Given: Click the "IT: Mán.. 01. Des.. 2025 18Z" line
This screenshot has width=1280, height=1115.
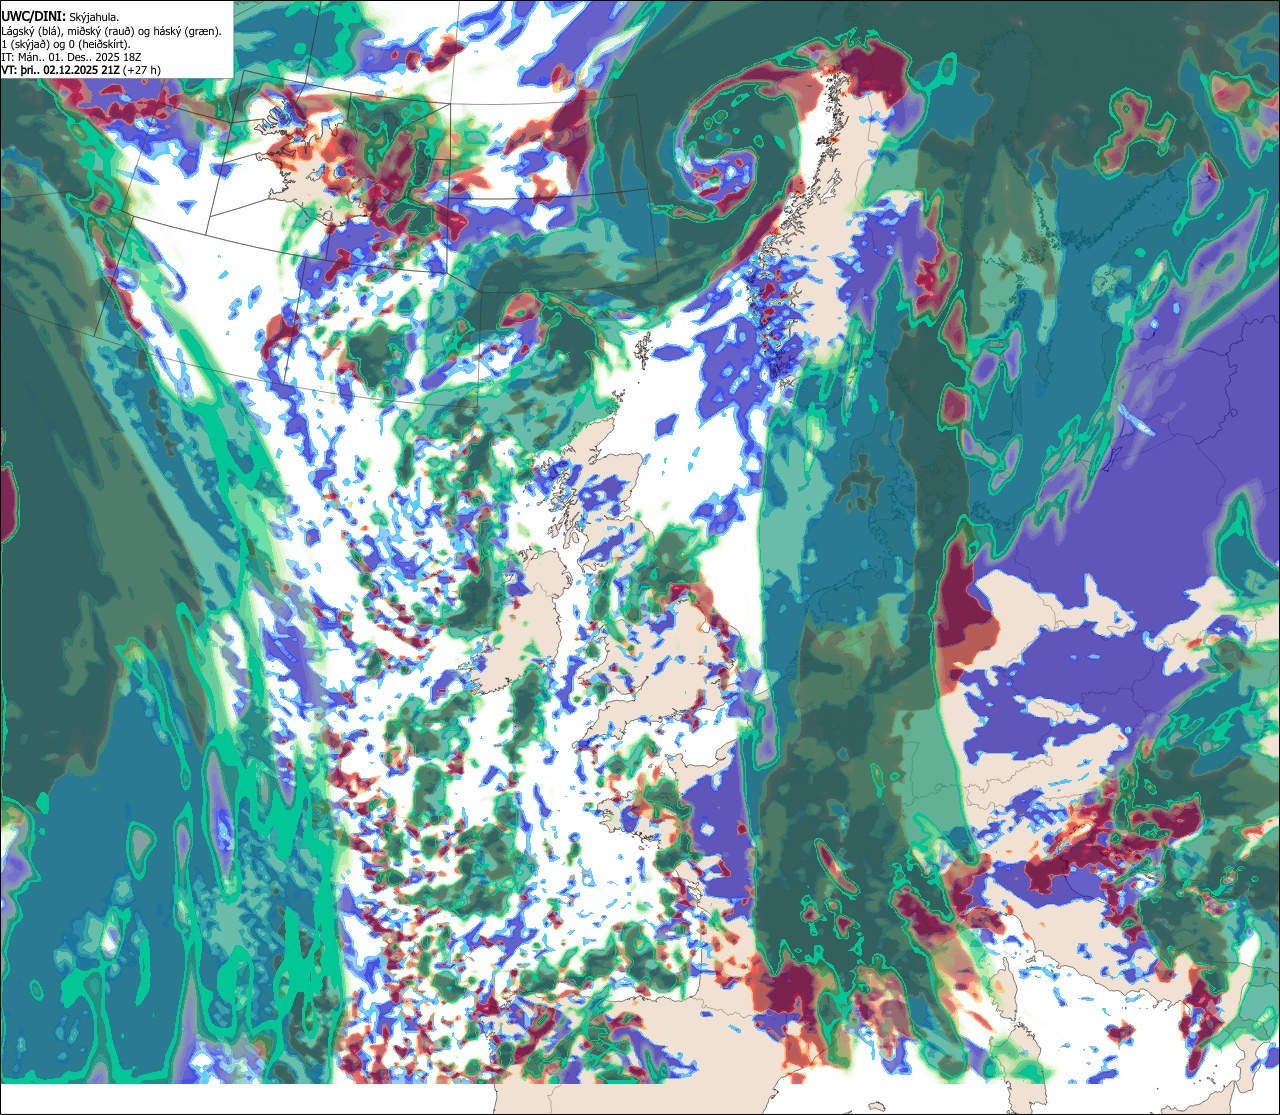Looking at the screenshot, I should [72, 57].
